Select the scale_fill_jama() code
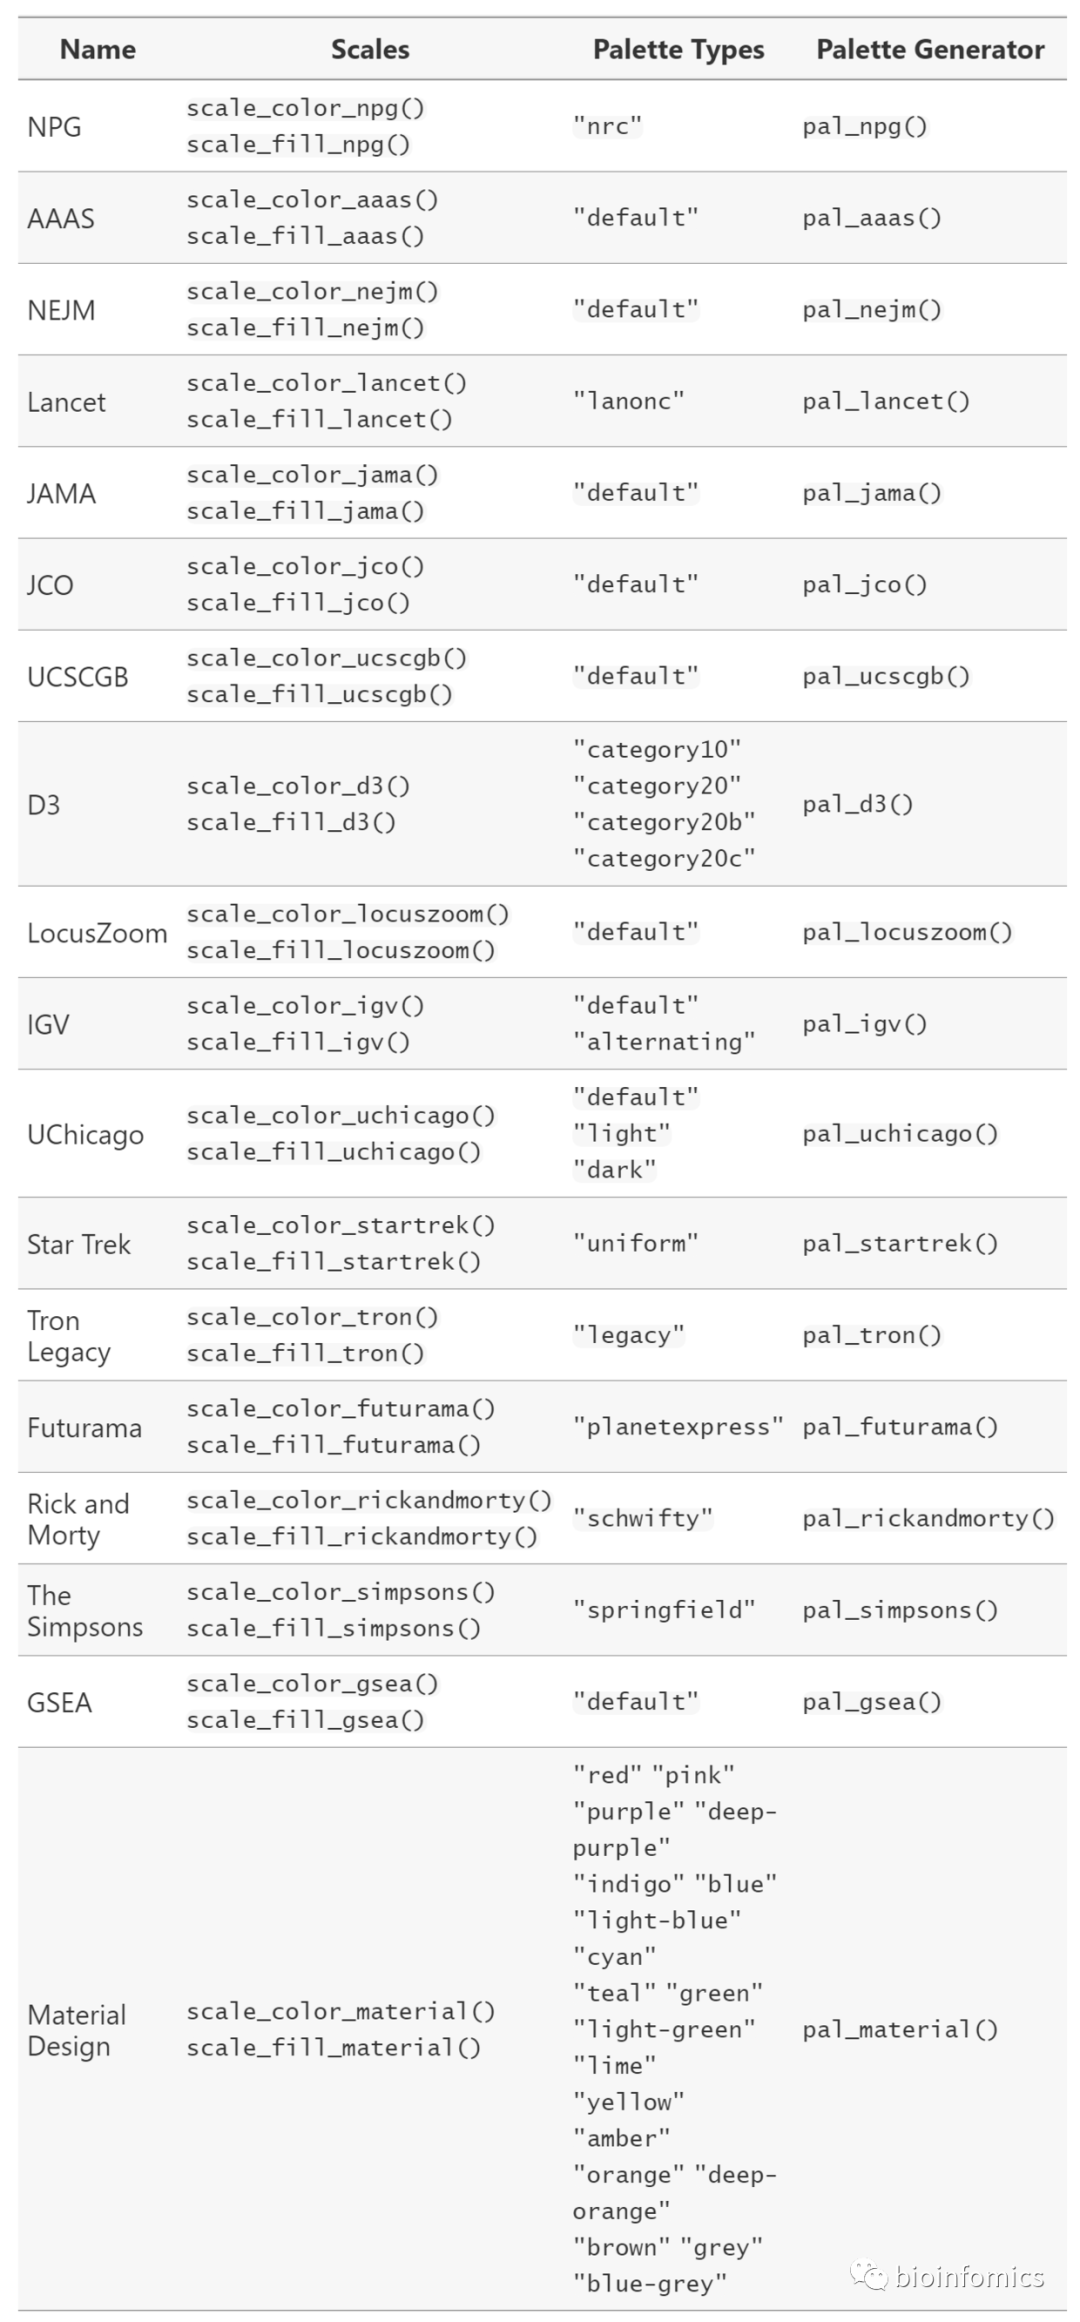 (x=305, y=511)
